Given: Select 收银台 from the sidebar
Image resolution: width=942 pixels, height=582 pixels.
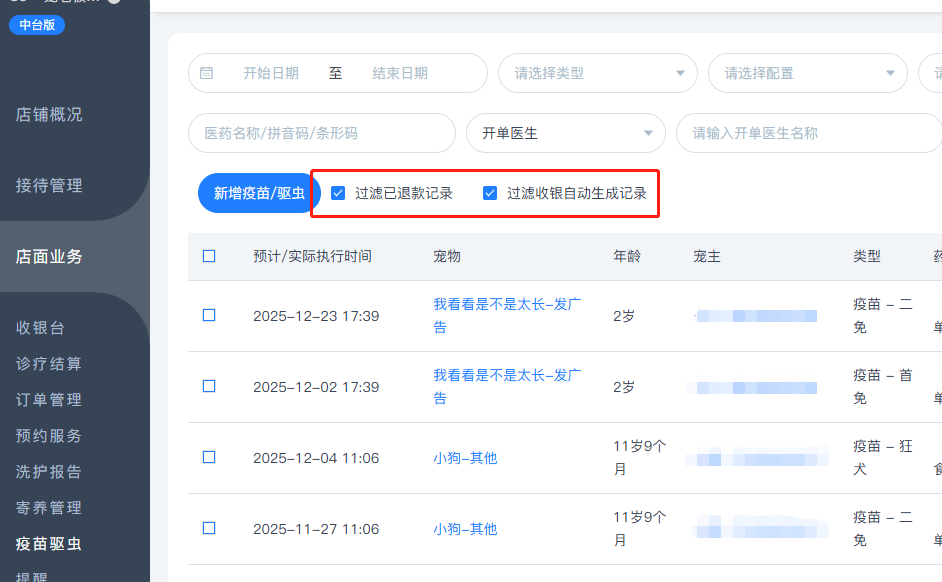Looking at the screenshot, I should 40,327.
